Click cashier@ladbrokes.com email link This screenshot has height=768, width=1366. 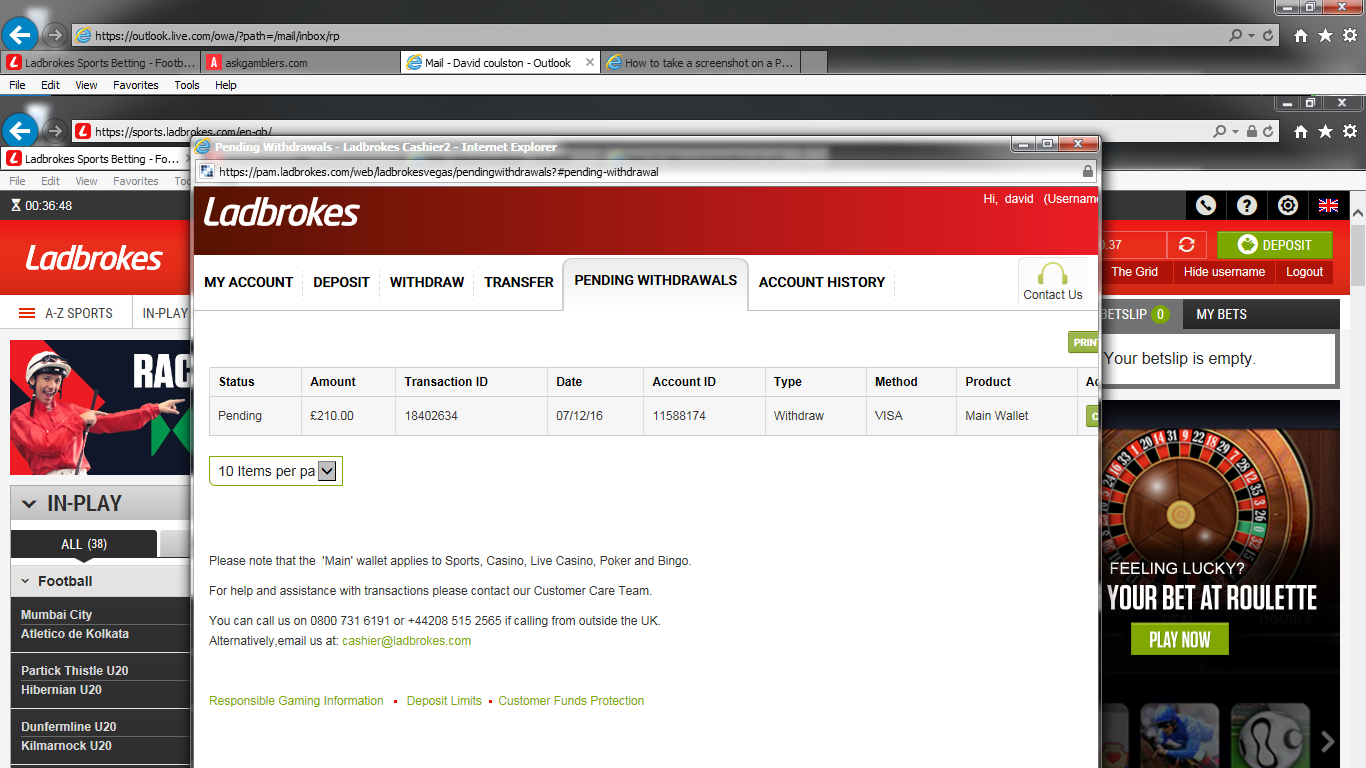[x=406, y=641]
